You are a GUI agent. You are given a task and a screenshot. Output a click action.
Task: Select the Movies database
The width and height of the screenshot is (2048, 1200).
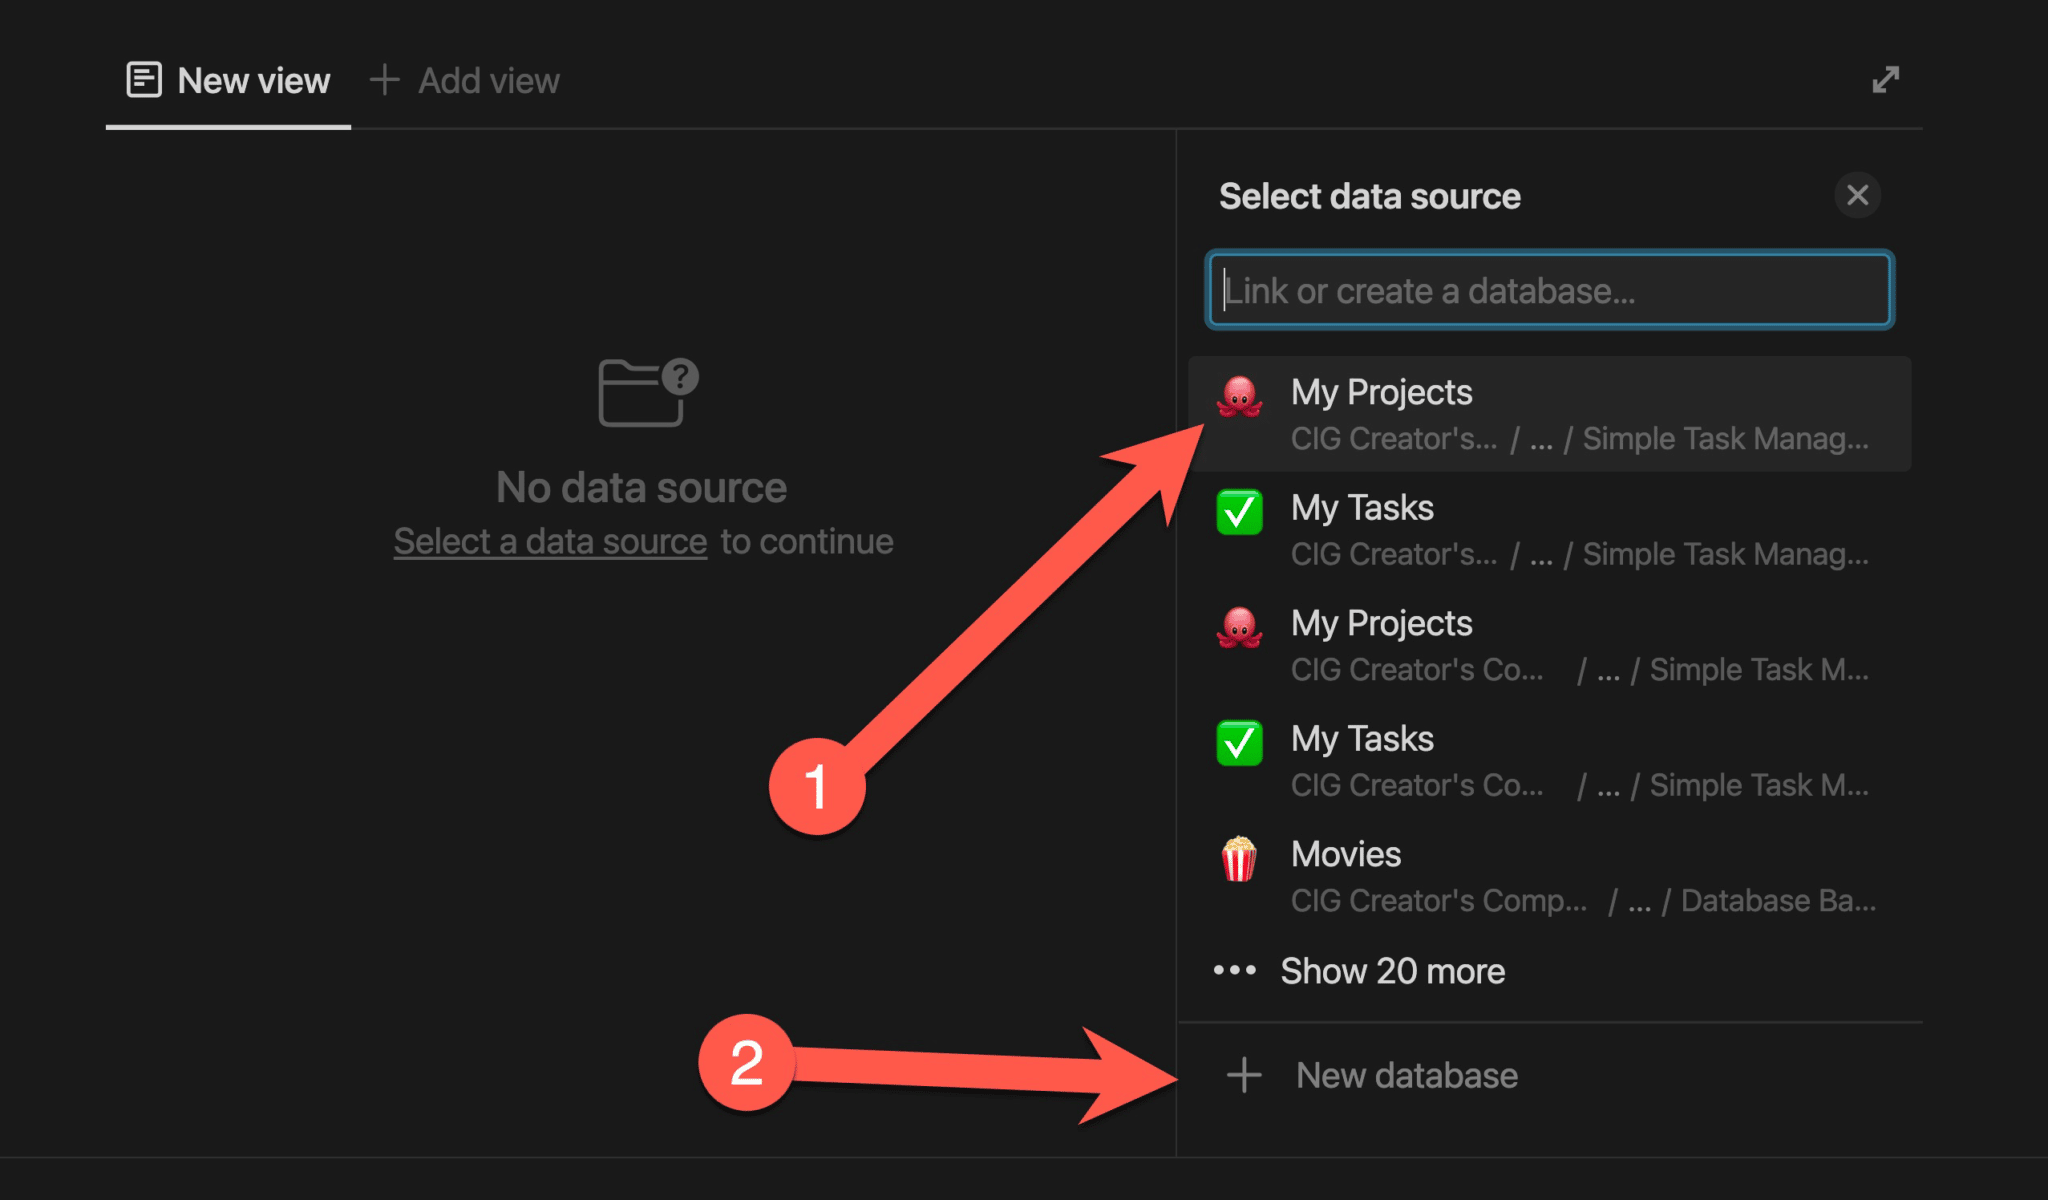pyautogui.click(x=1550, y=877)
